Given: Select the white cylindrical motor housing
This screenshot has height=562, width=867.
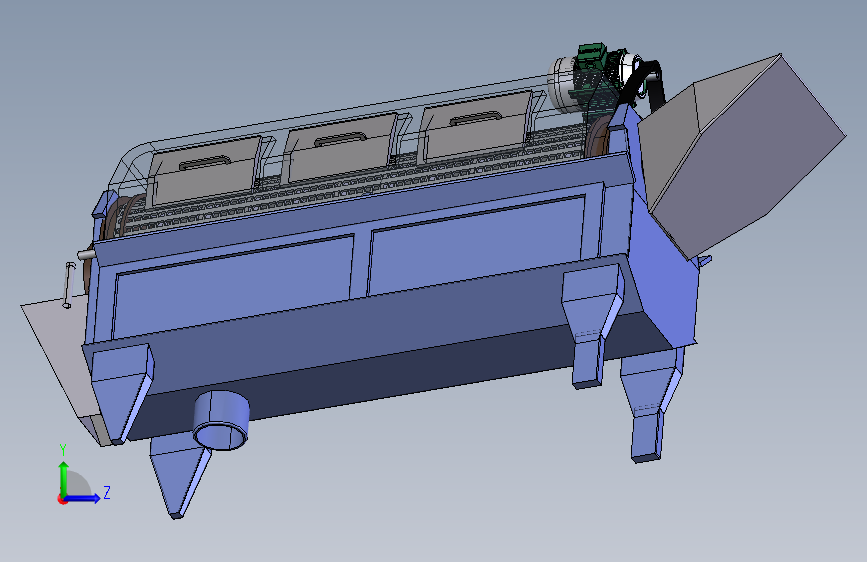Looking at the screenshot, I should click(561, 85).
